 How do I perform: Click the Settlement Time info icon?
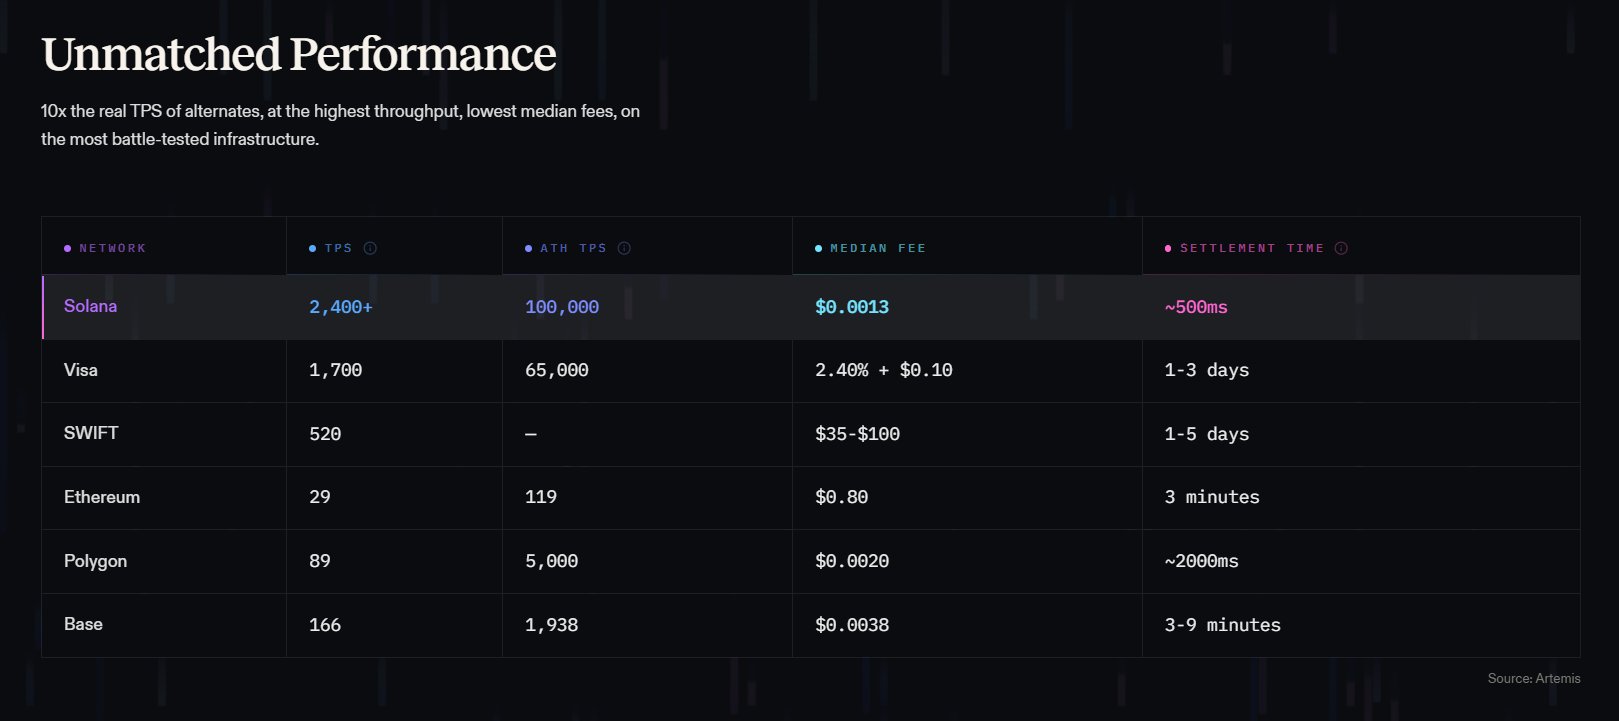(x=1341, y=248)
